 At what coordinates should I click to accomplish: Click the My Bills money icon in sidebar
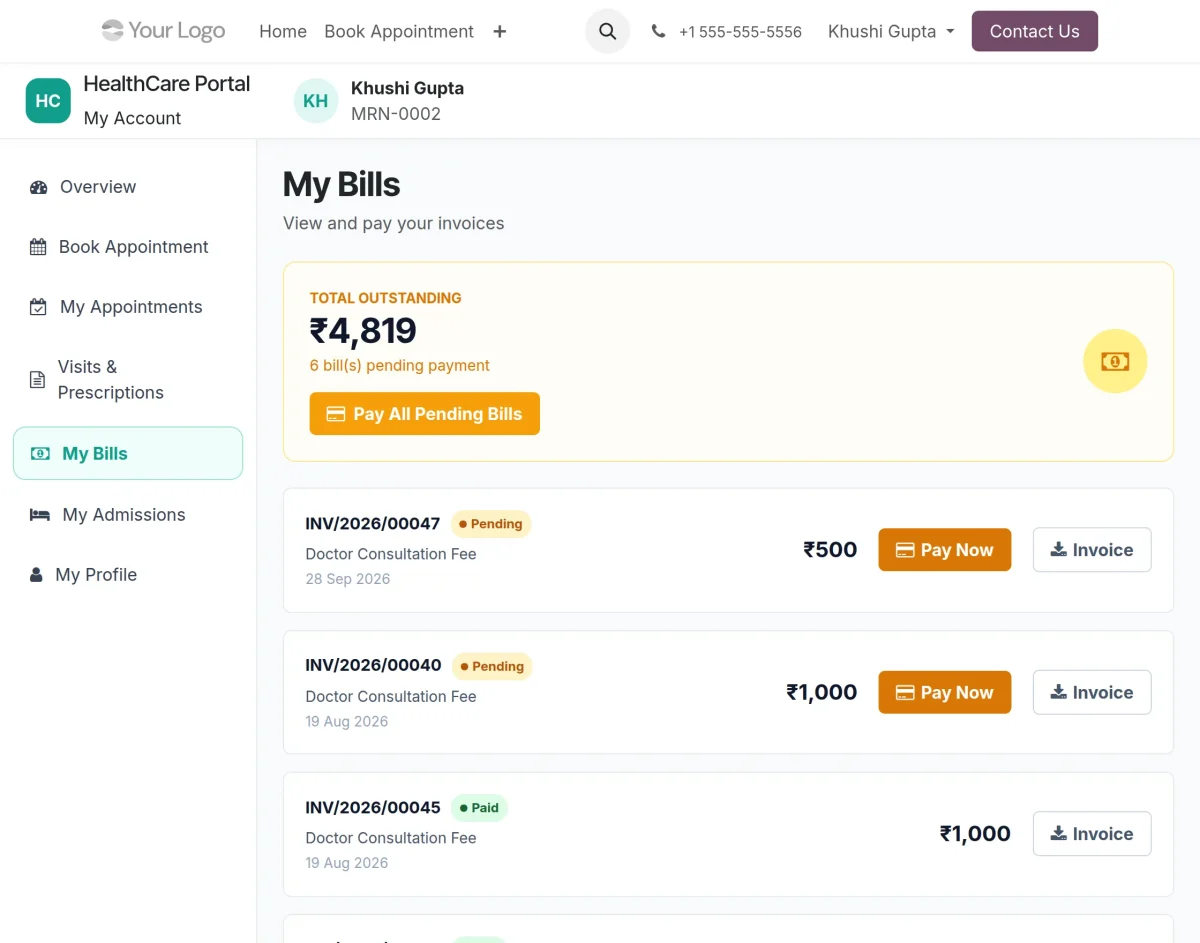40,454
